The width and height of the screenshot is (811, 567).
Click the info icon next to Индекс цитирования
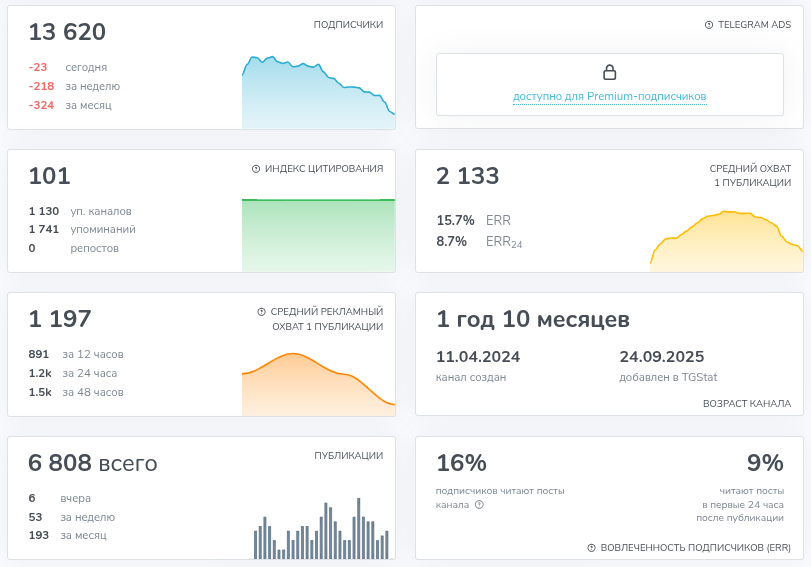pos(256,169)
